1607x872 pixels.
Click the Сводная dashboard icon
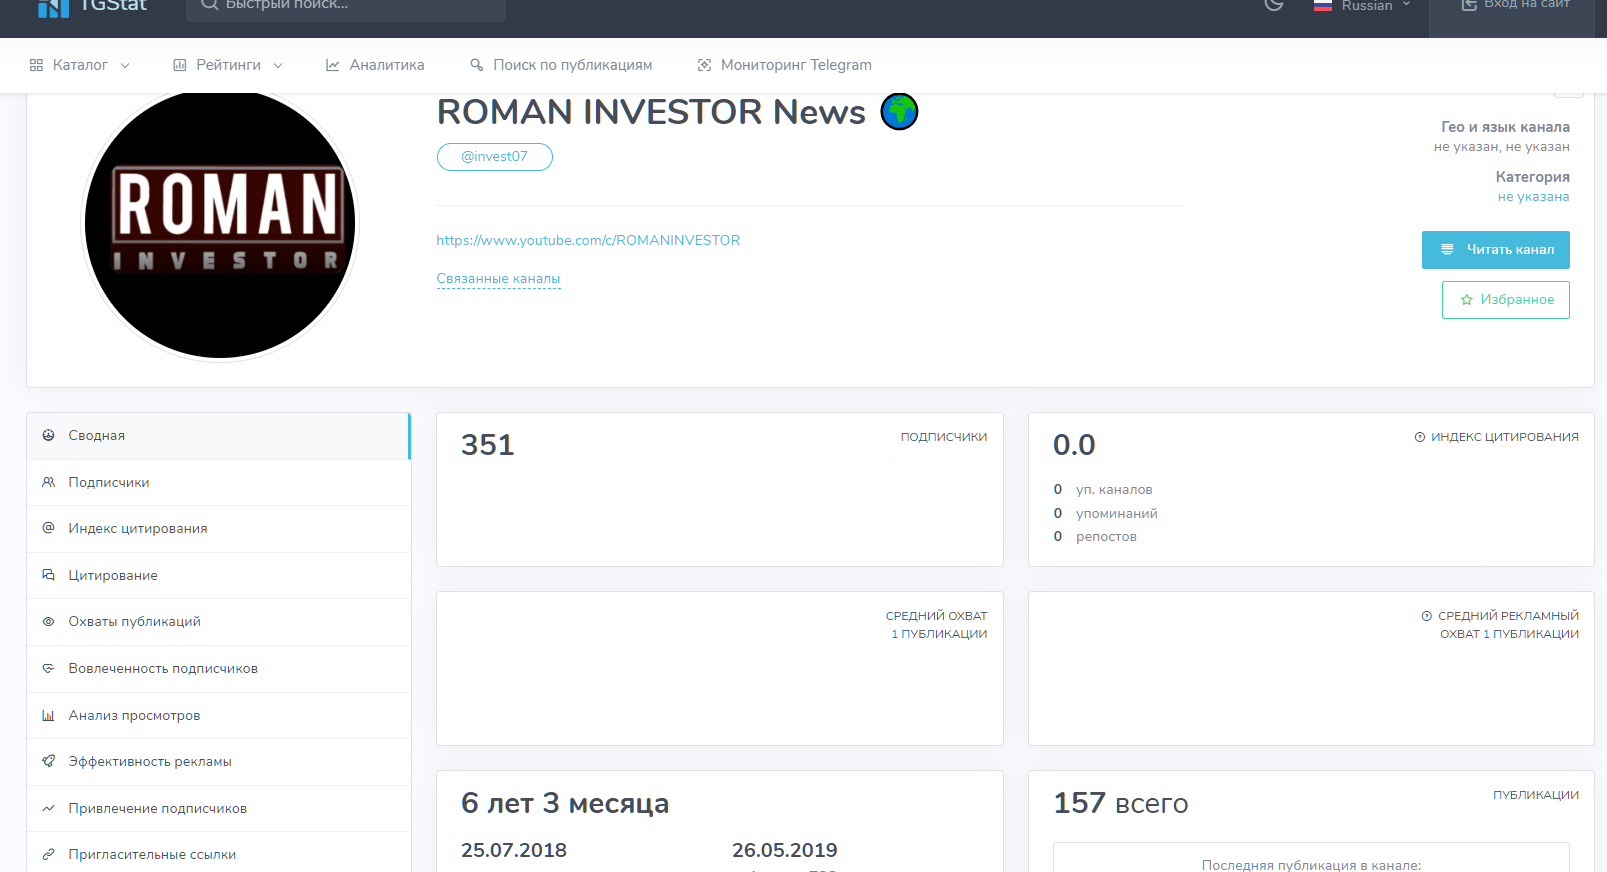click(x=48, y=435)
